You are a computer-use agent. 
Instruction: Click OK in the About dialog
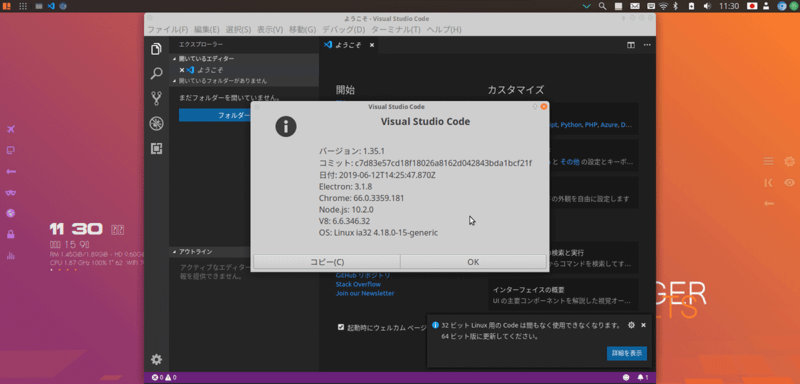[x=473, y=262]
